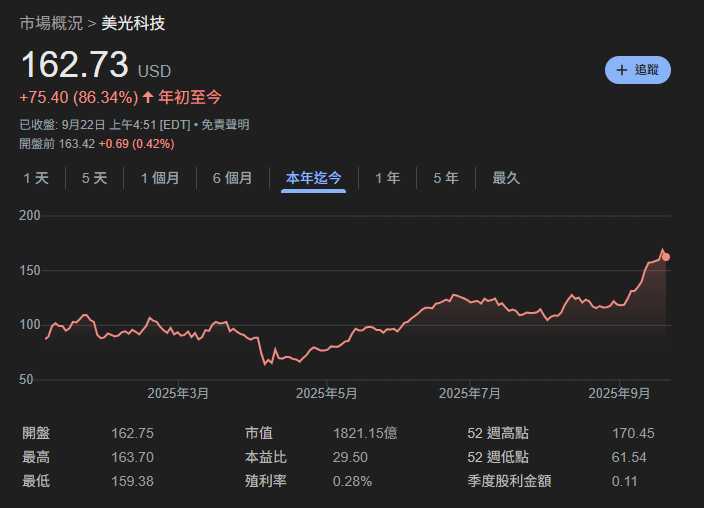Click the 150 y-axis label

click(30, 270)
